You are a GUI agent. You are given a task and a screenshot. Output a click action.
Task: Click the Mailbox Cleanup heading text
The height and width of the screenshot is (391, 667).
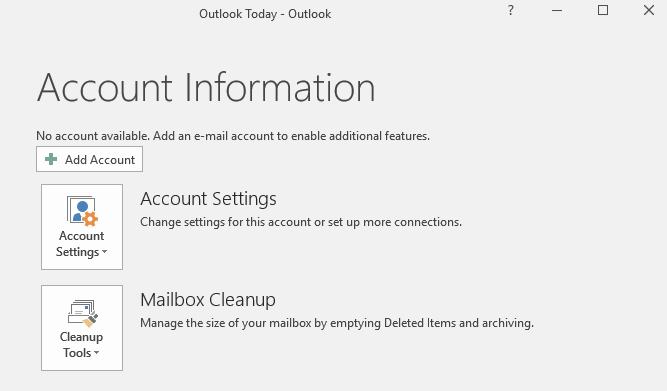[208, 300]
